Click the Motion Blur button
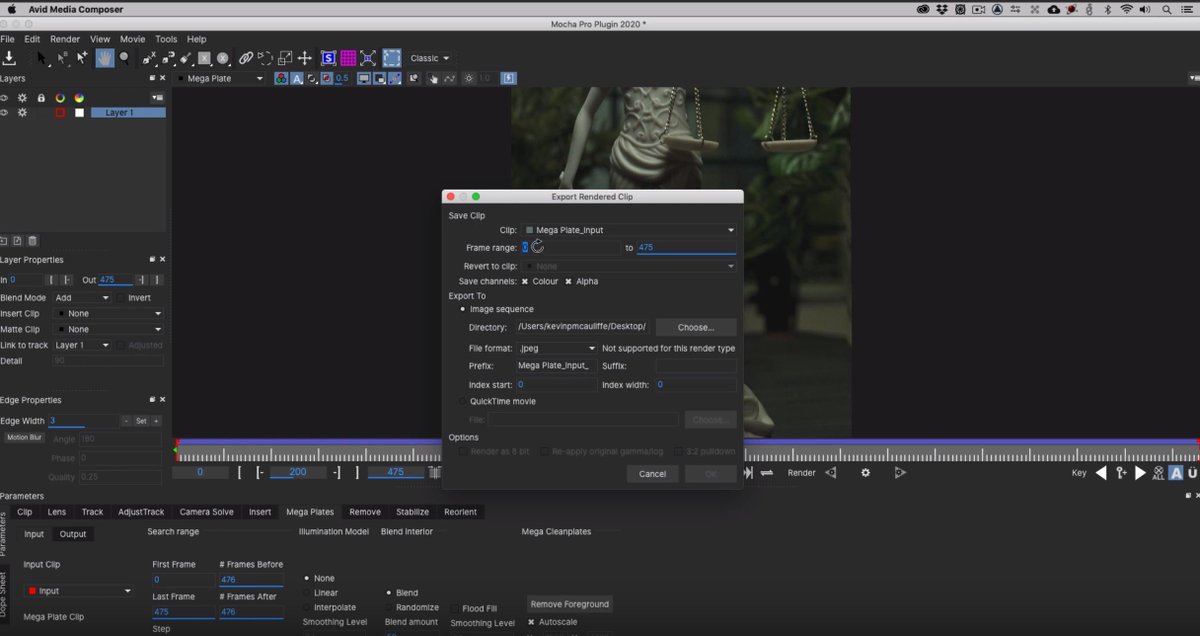Screen dimensions: 1200x636 click(24, 437)
